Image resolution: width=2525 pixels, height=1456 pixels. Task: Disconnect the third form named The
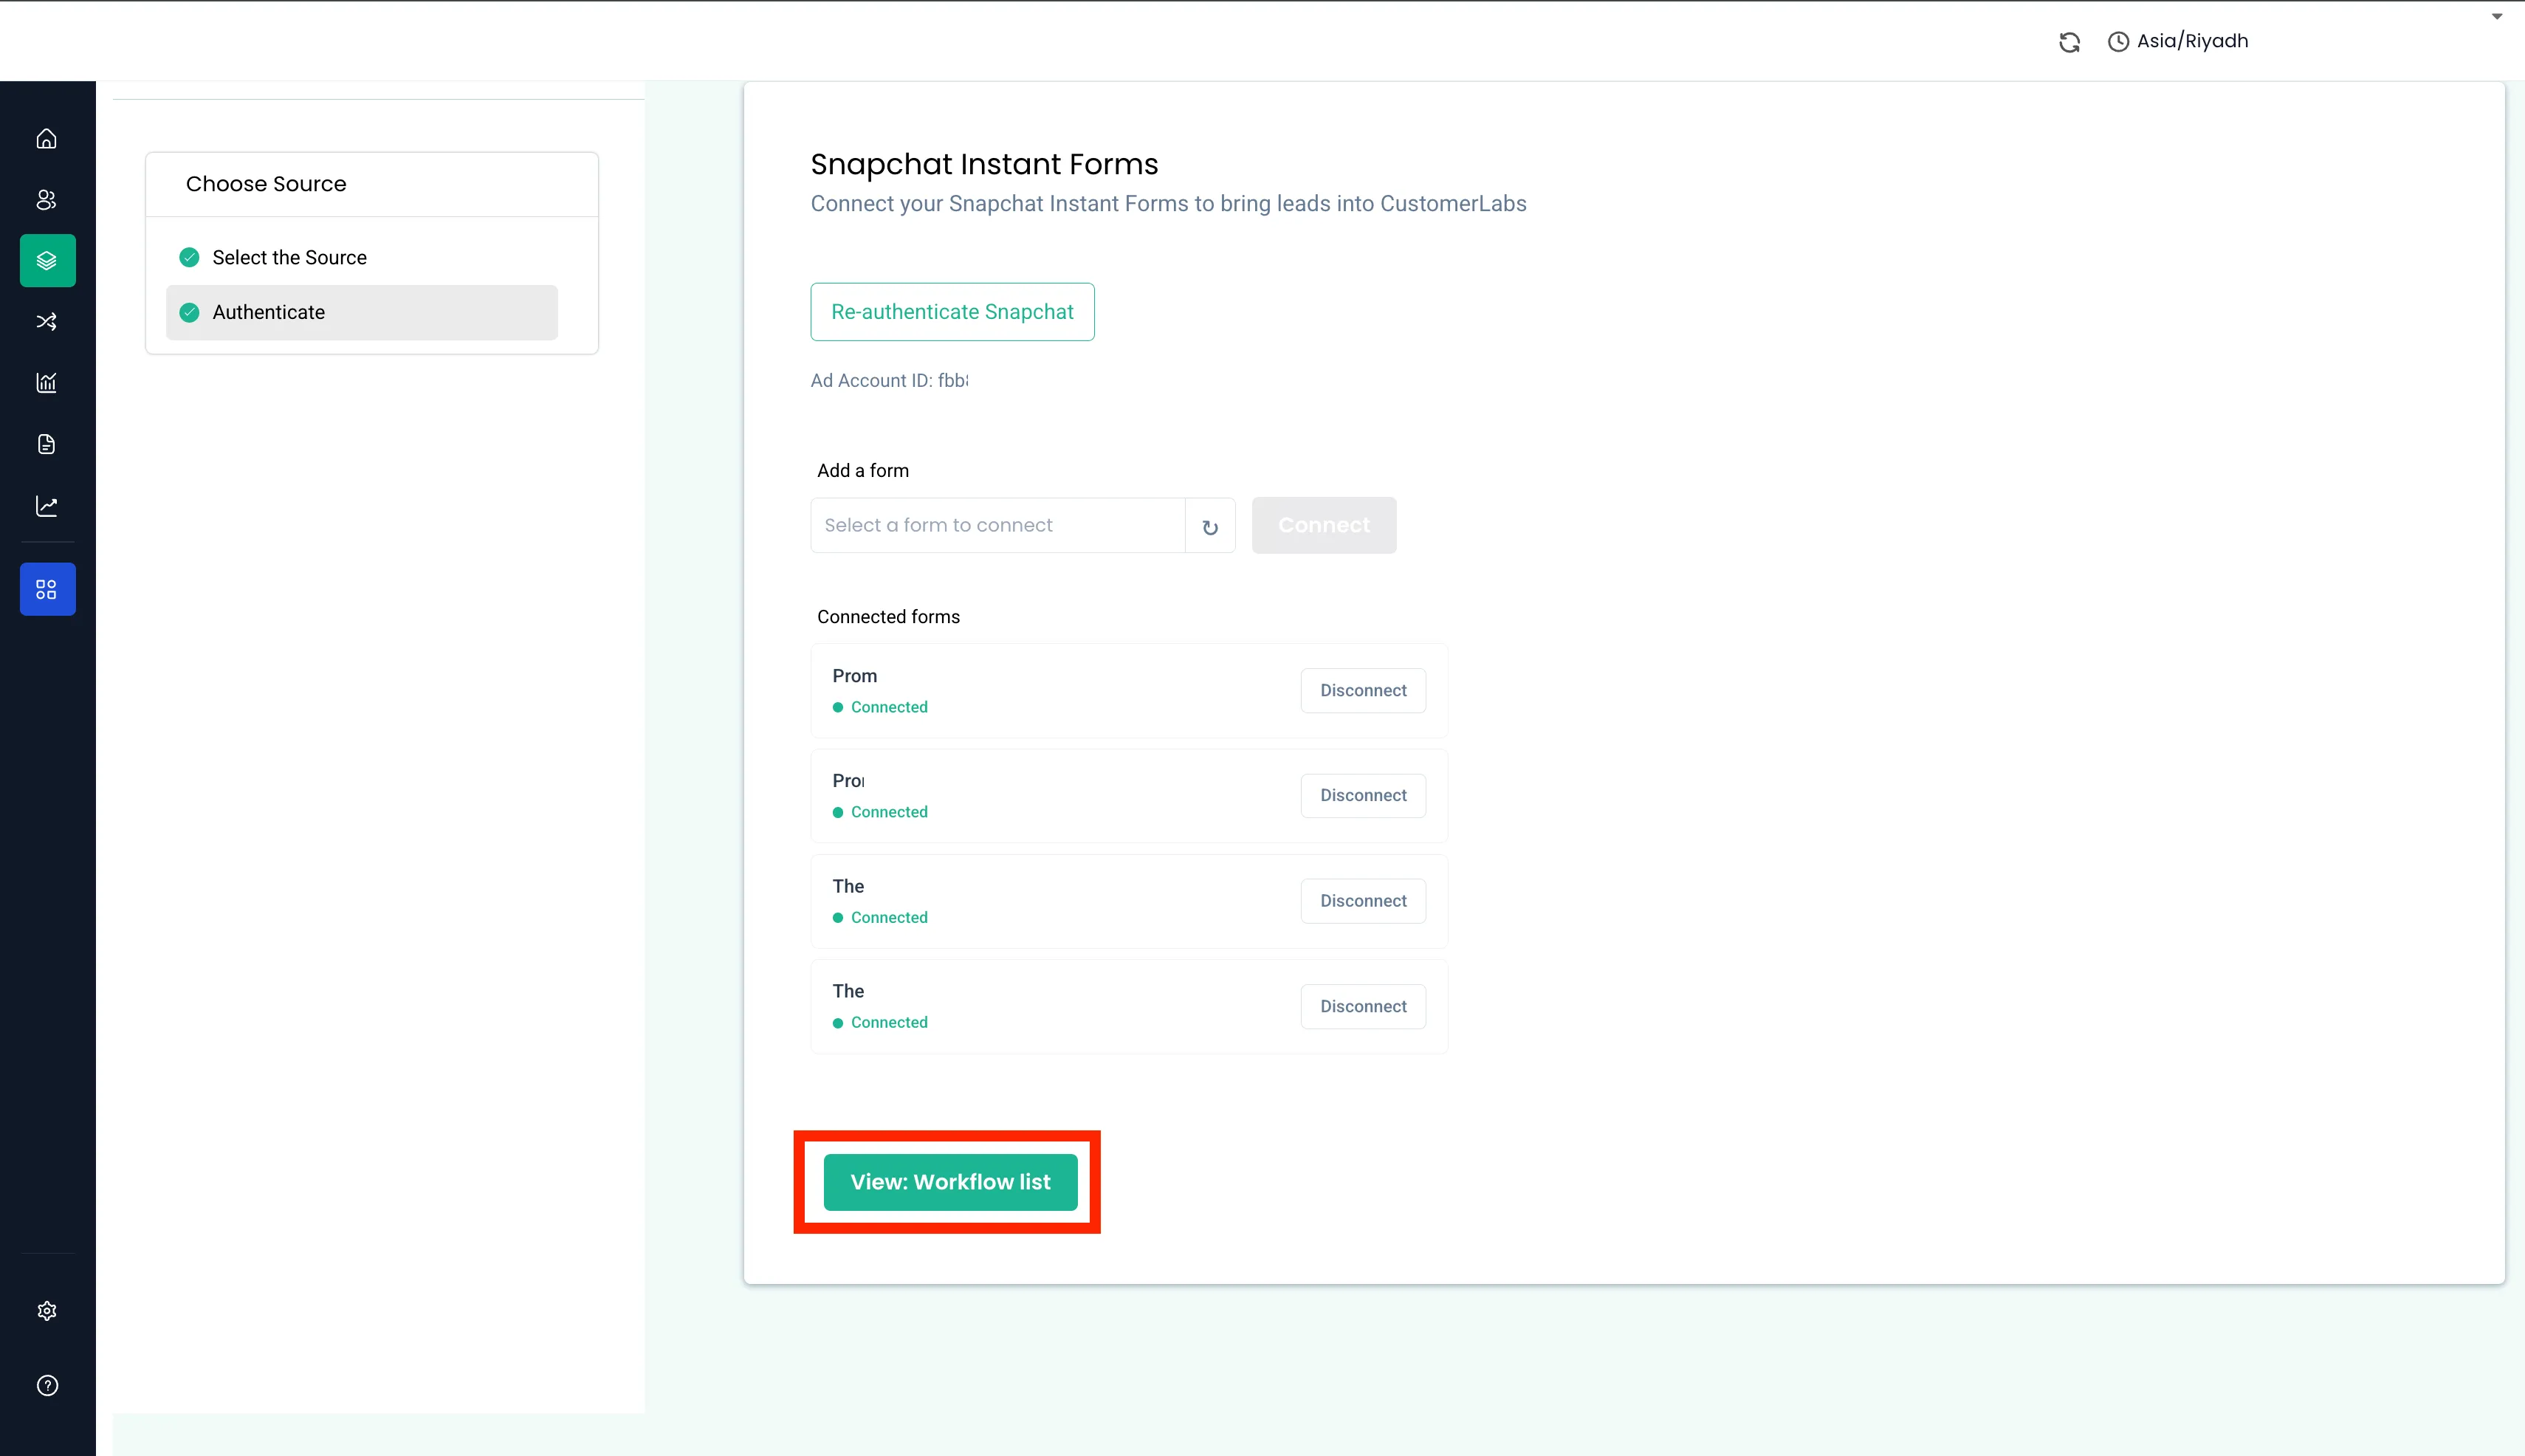point(1363,901)
